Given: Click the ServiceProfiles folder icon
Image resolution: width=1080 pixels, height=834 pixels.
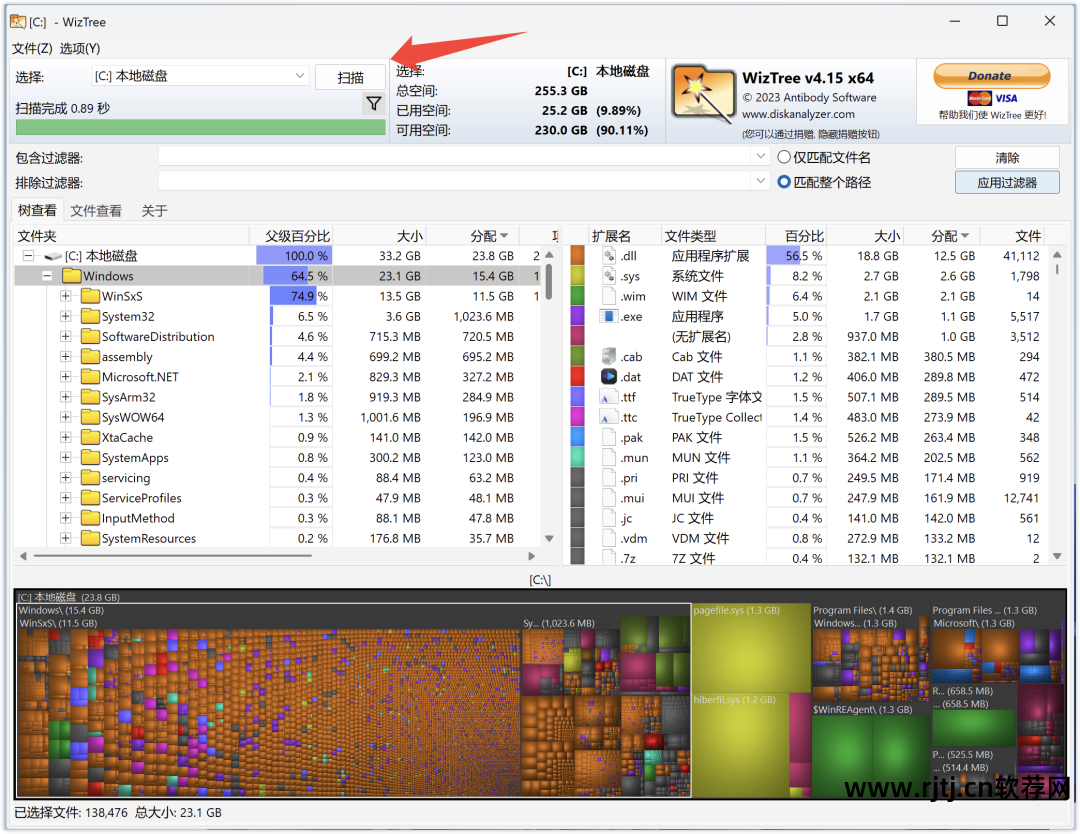Looking at the screenshot, I should 90,498.
